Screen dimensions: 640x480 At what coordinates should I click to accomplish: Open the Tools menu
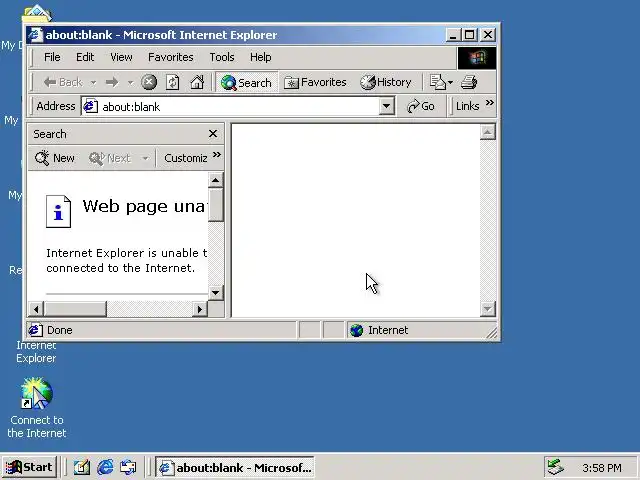[x=222, y=57]
